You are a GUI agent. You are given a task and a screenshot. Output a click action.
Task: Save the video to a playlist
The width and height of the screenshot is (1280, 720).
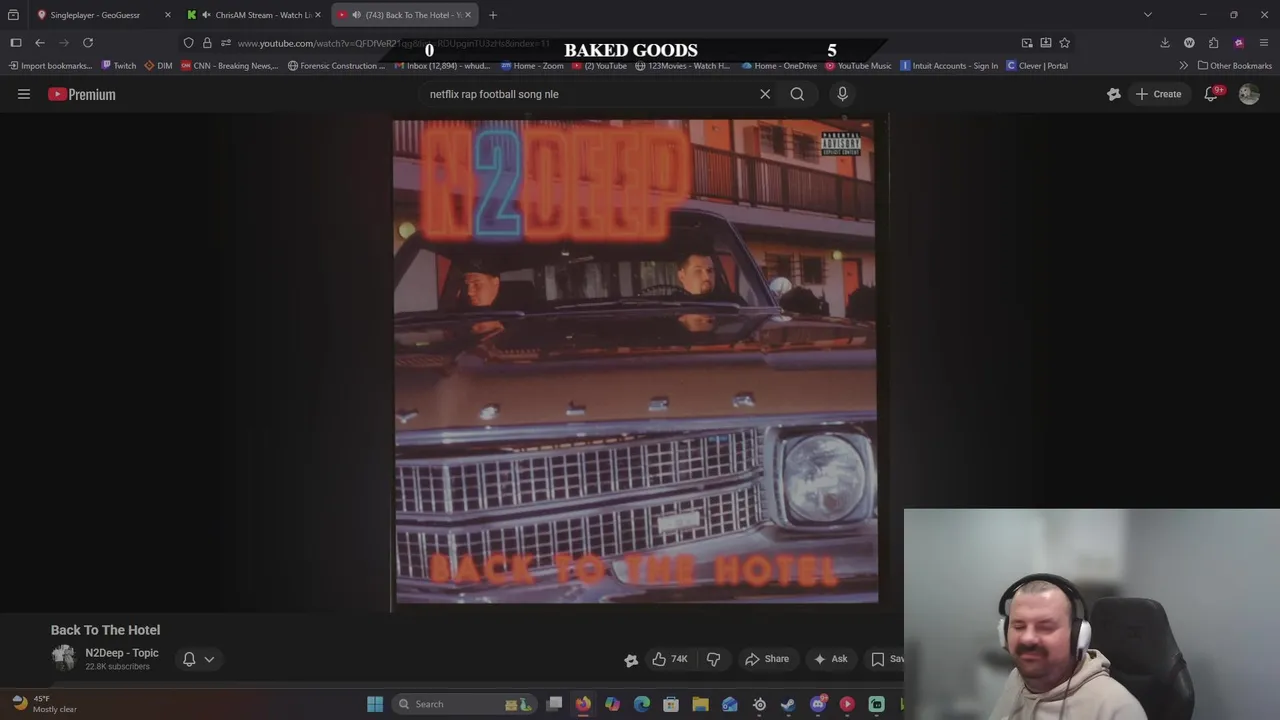pos(886,659)
